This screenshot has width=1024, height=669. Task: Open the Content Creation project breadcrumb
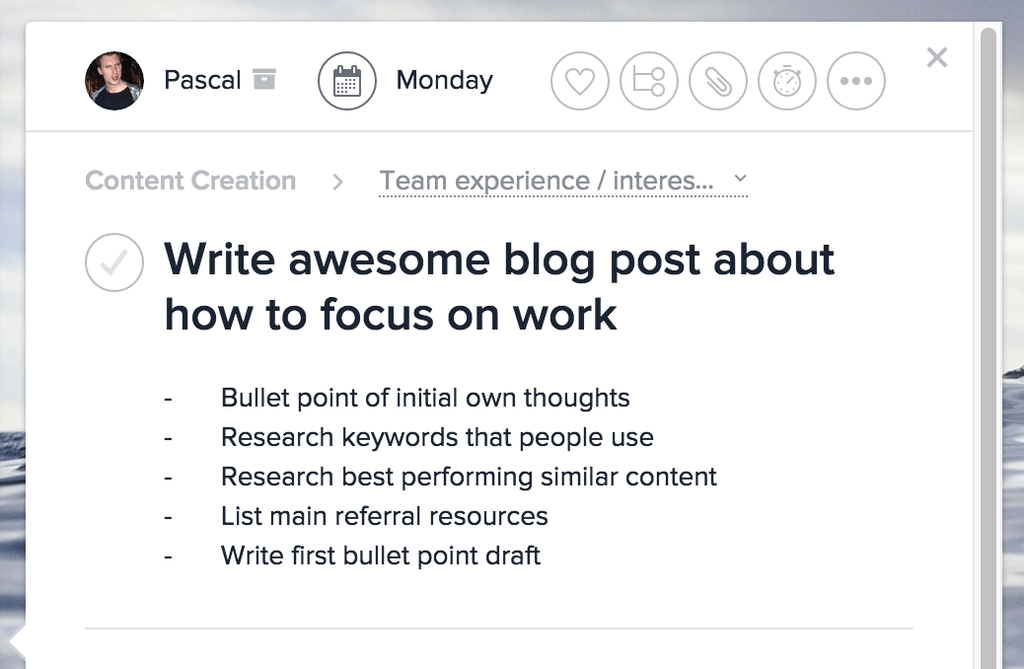coord(190,181)
